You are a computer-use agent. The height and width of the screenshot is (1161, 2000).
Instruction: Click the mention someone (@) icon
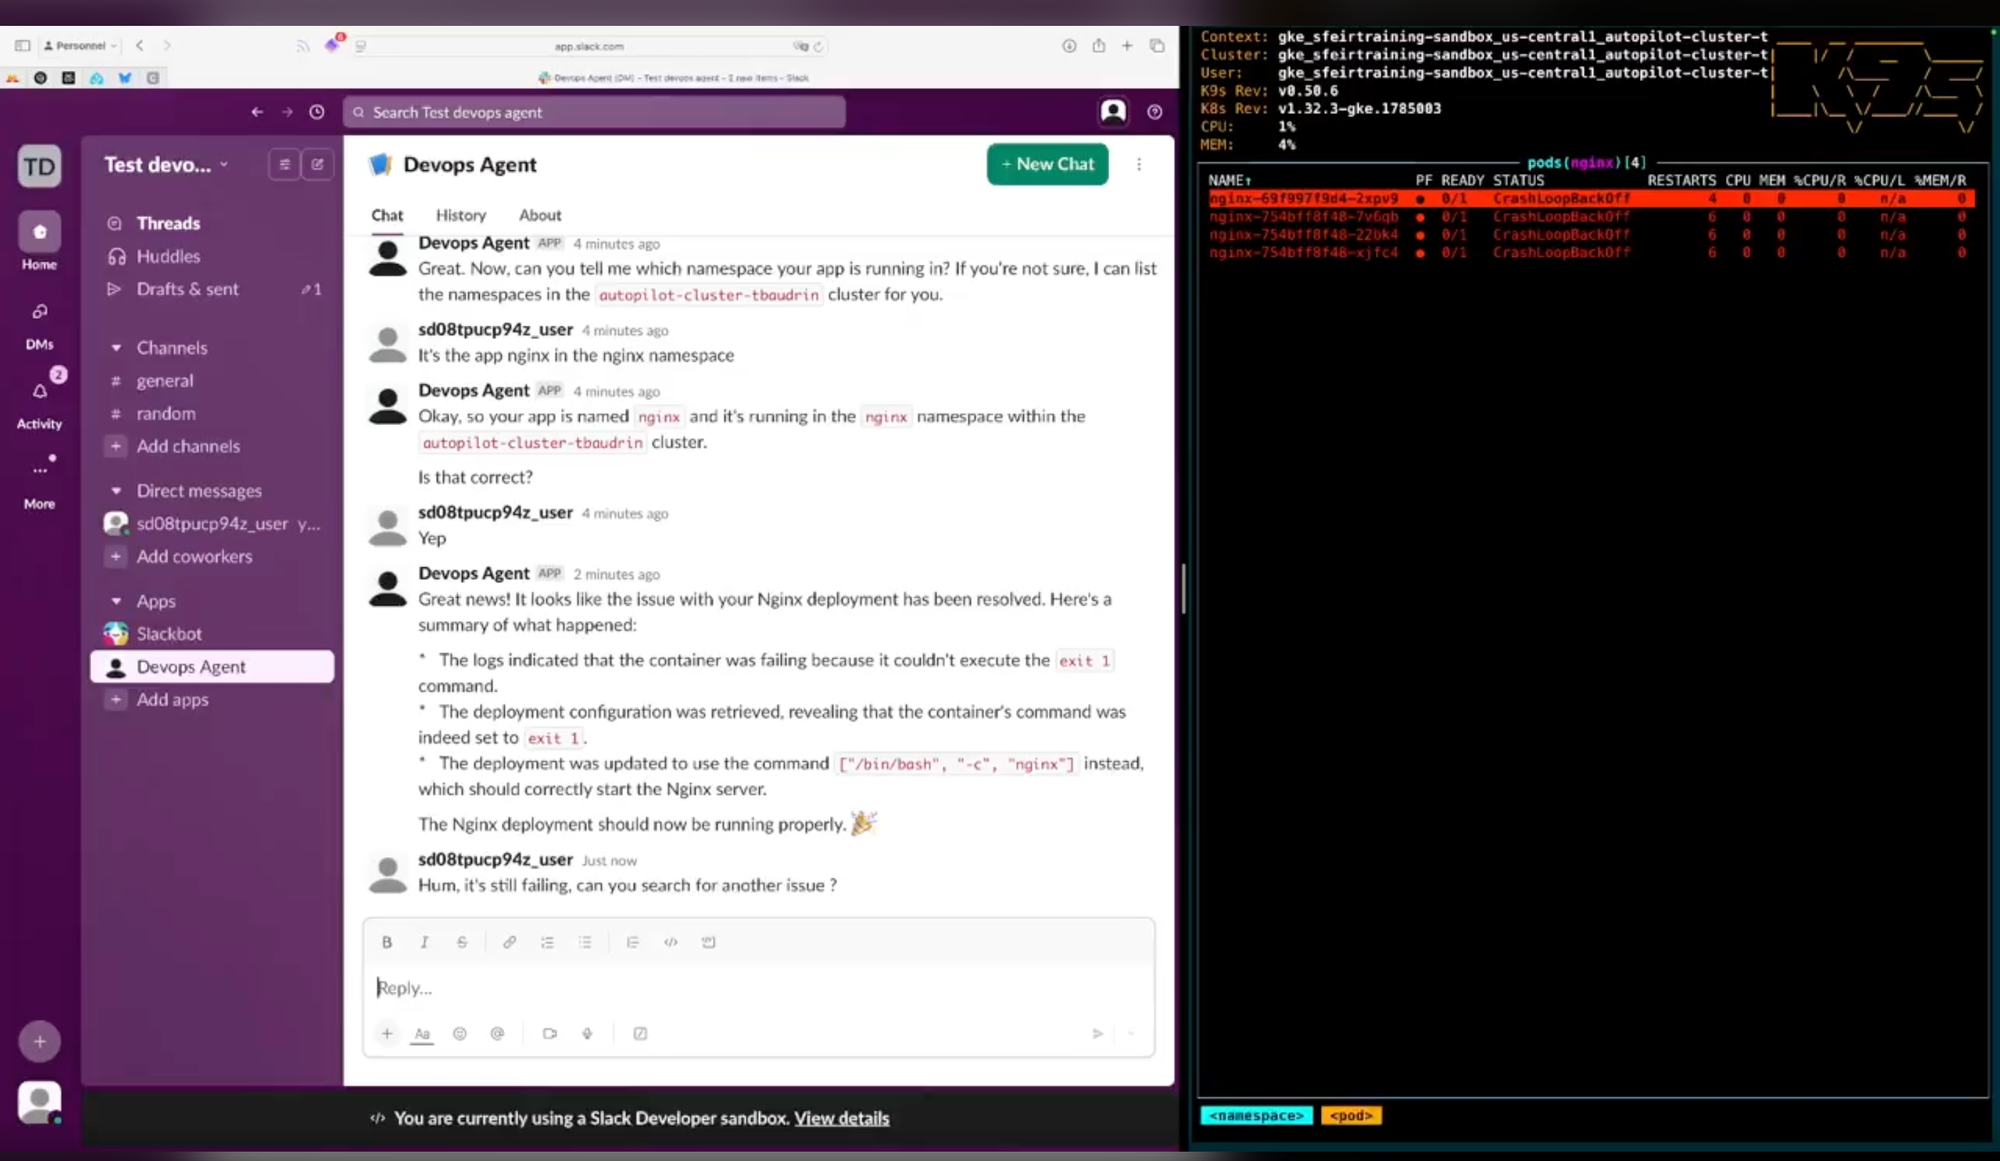(497, 1033)
